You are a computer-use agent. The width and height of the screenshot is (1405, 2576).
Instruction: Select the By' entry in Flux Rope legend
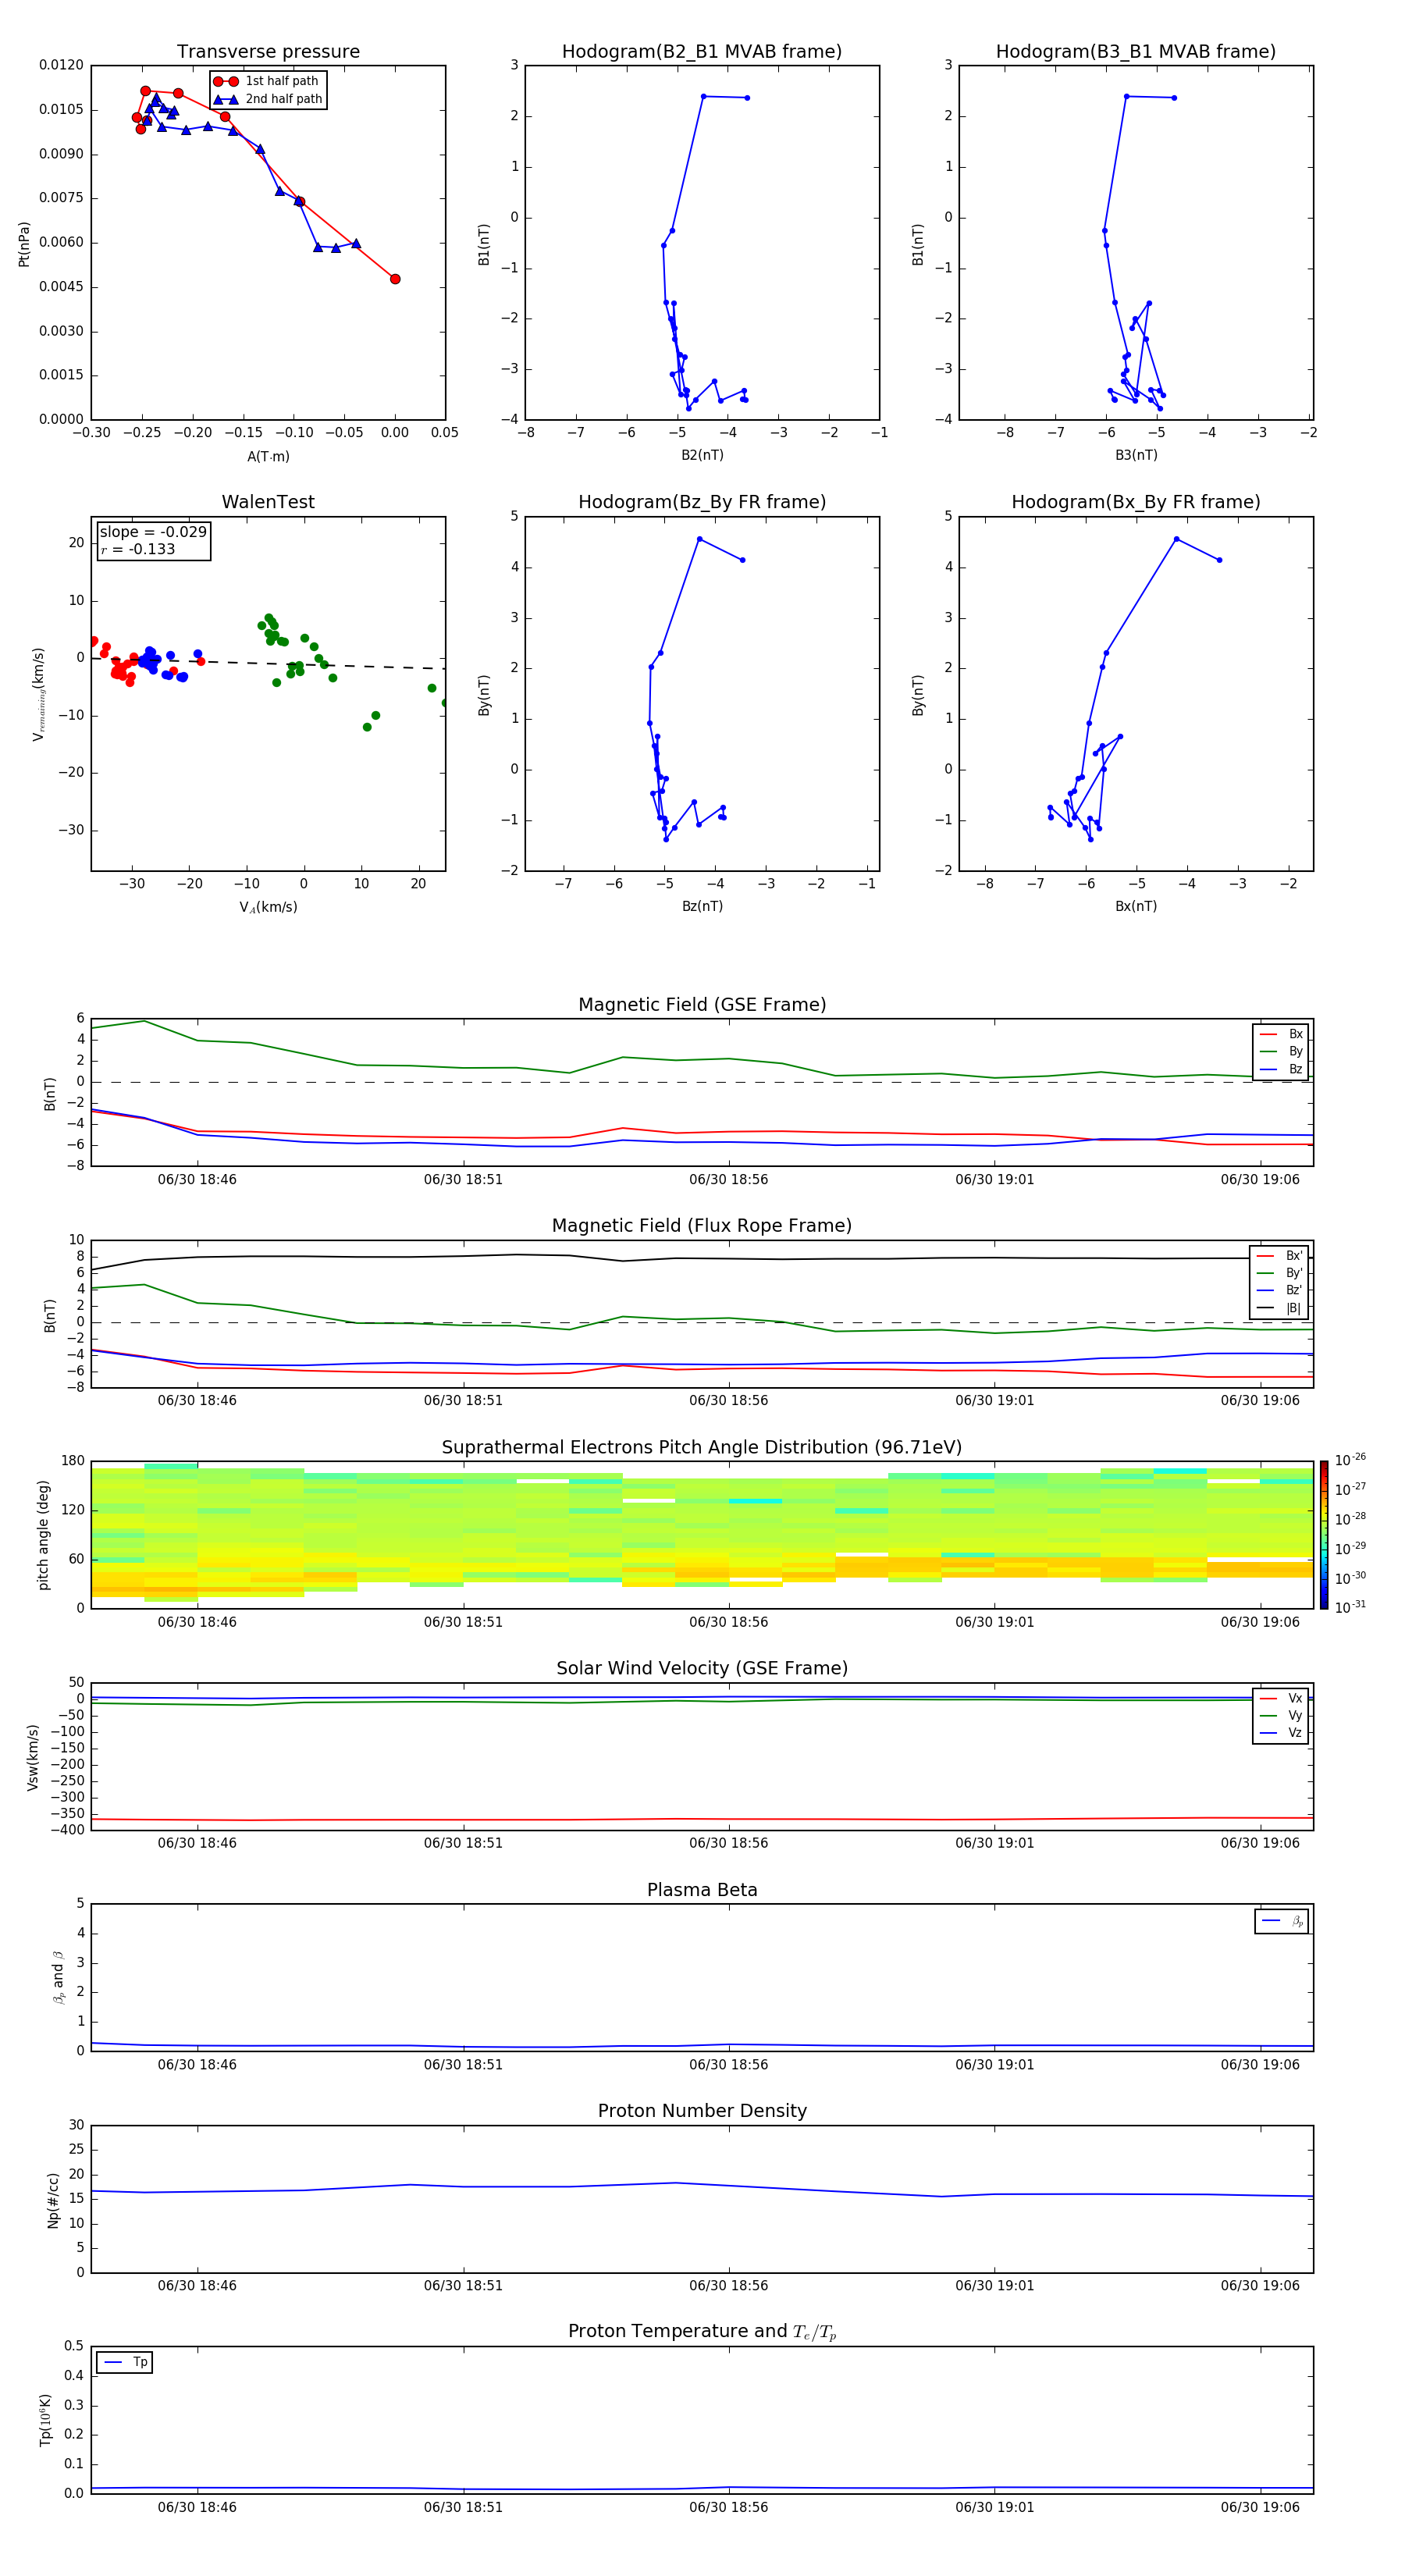[1279, 1273]
